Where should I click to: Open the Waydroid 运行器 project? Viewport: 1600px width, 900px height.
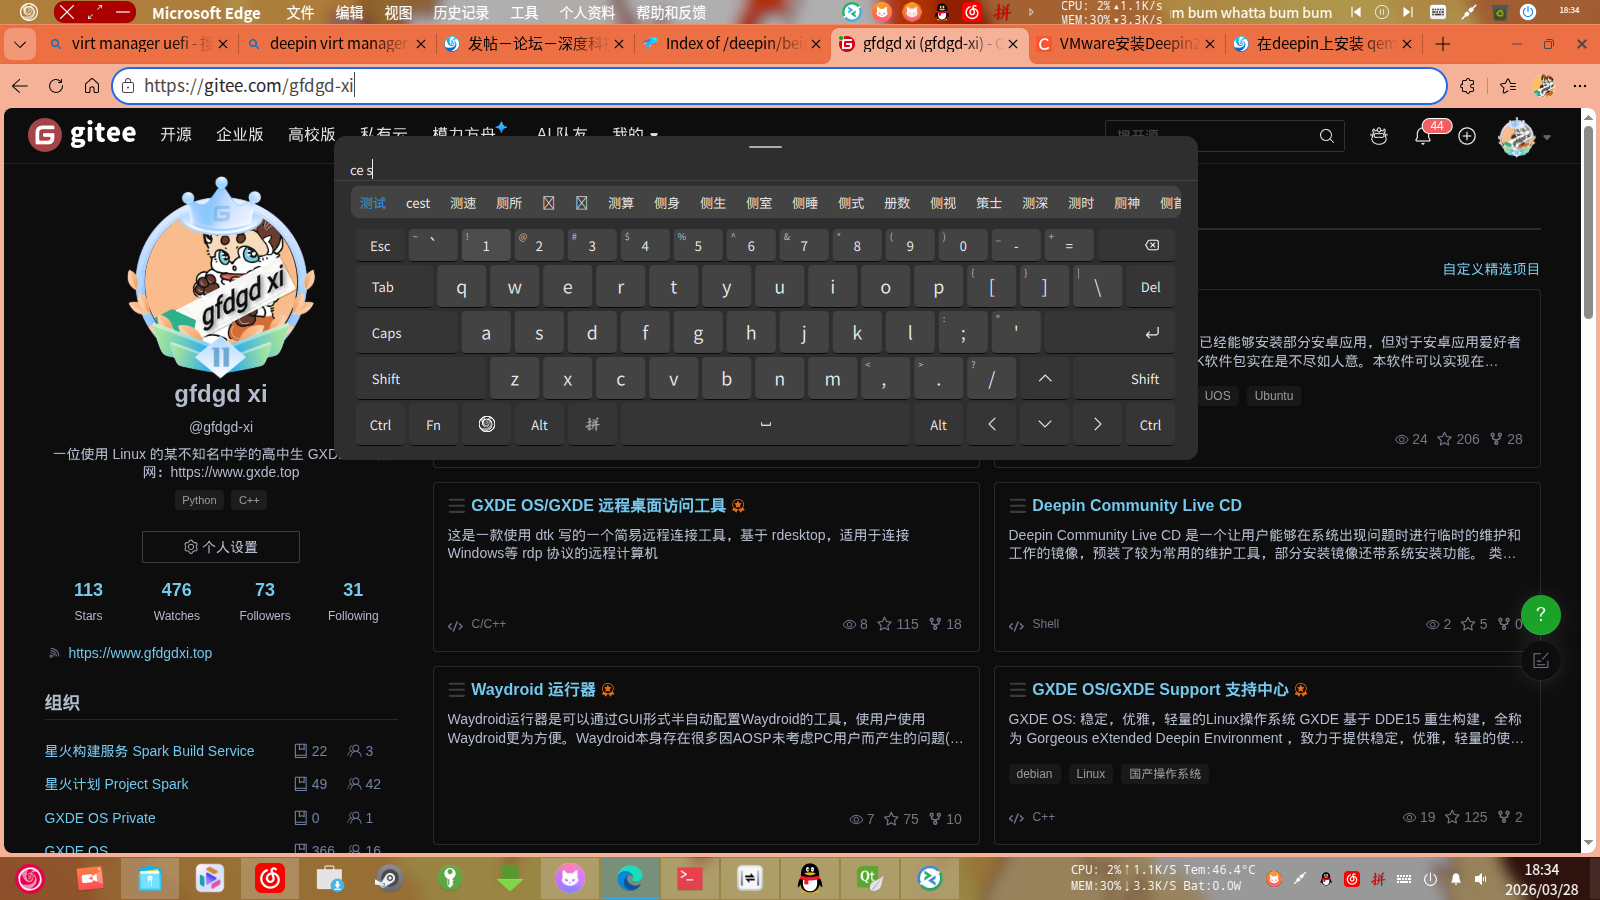tap(533, 690)
